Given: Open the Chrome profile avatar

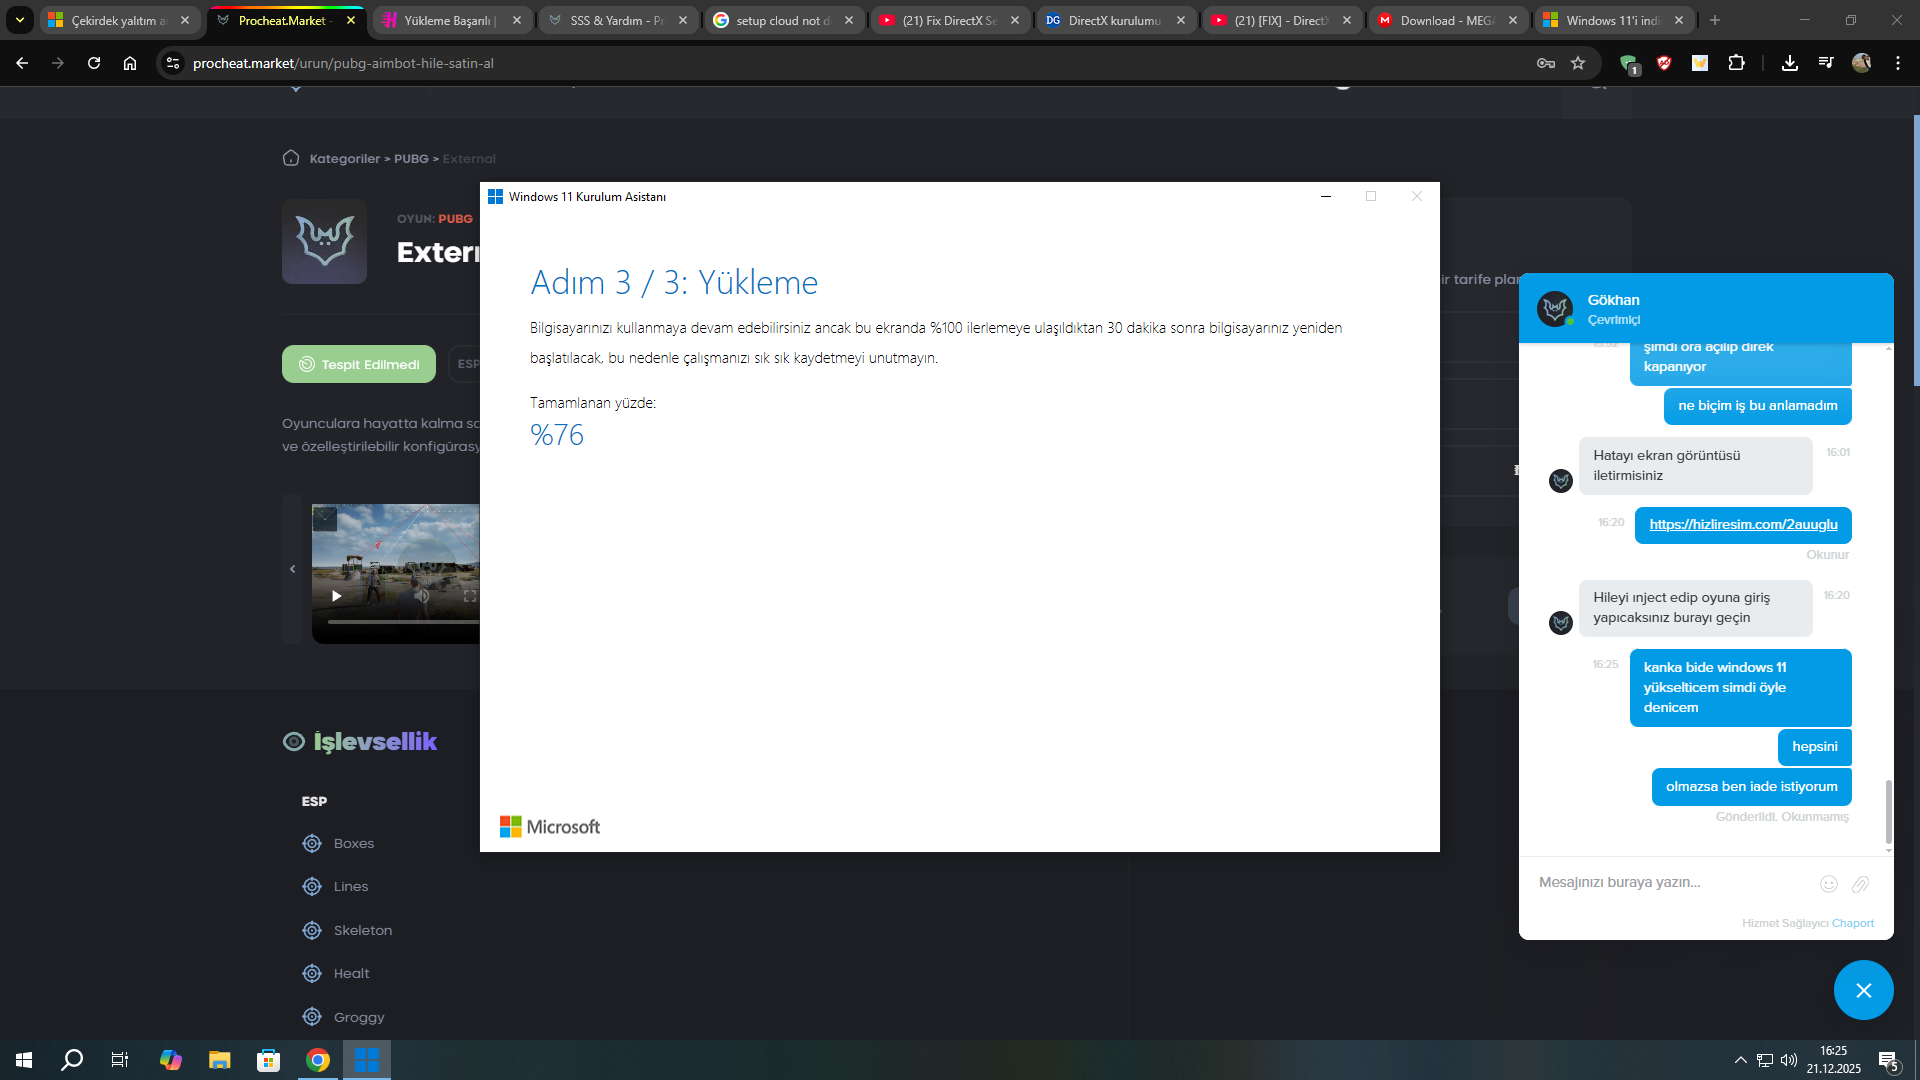Looking at the screenshot, I should pos(1861,63).
